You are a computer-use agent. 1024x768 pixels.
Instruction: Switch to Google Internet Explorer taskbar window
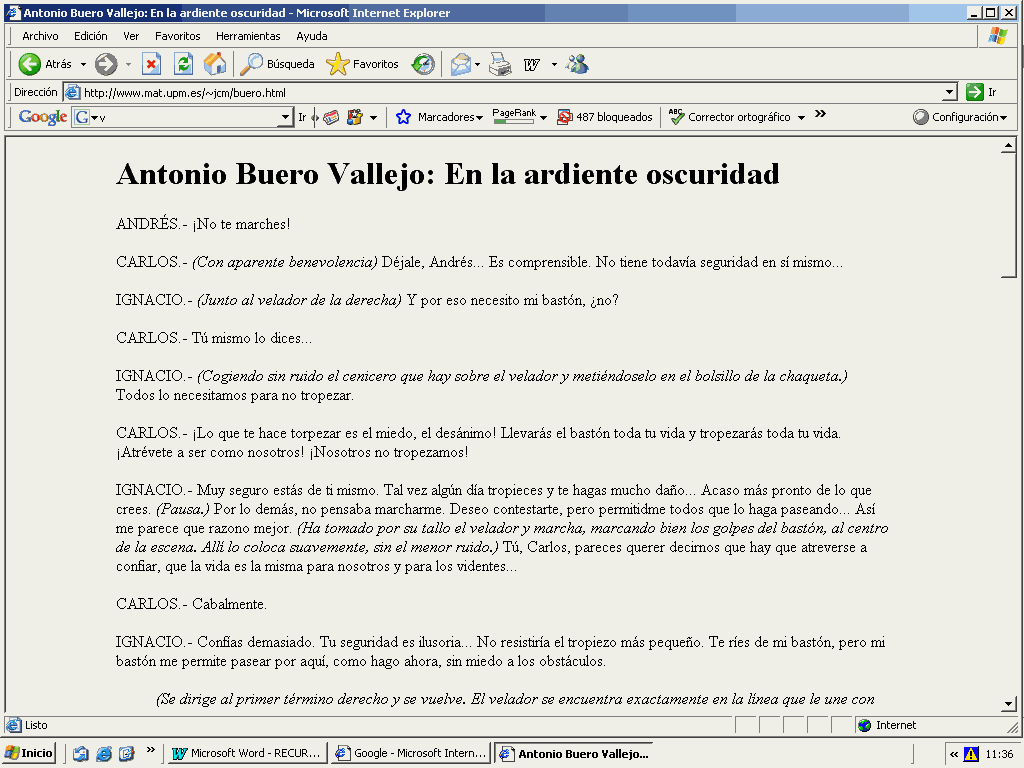410,753
